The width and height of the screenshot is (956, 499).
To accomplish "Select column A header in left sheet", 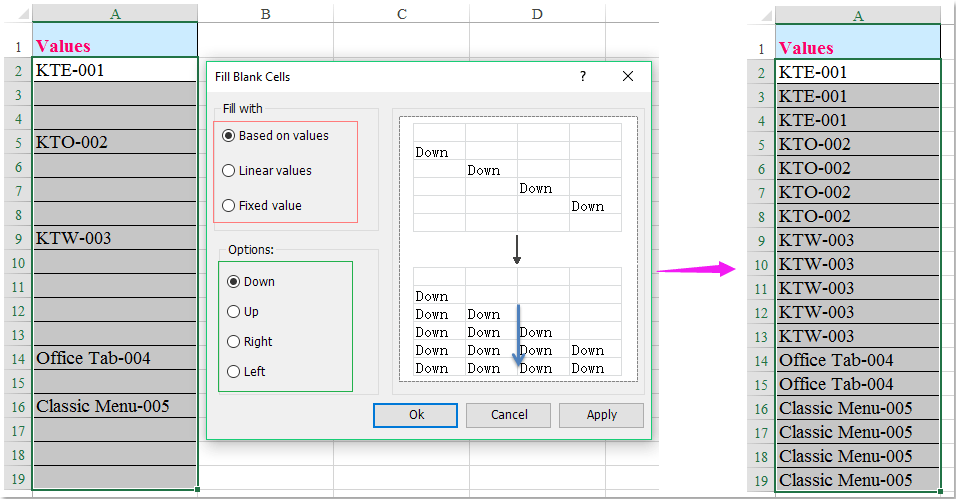I will point(115,13).
